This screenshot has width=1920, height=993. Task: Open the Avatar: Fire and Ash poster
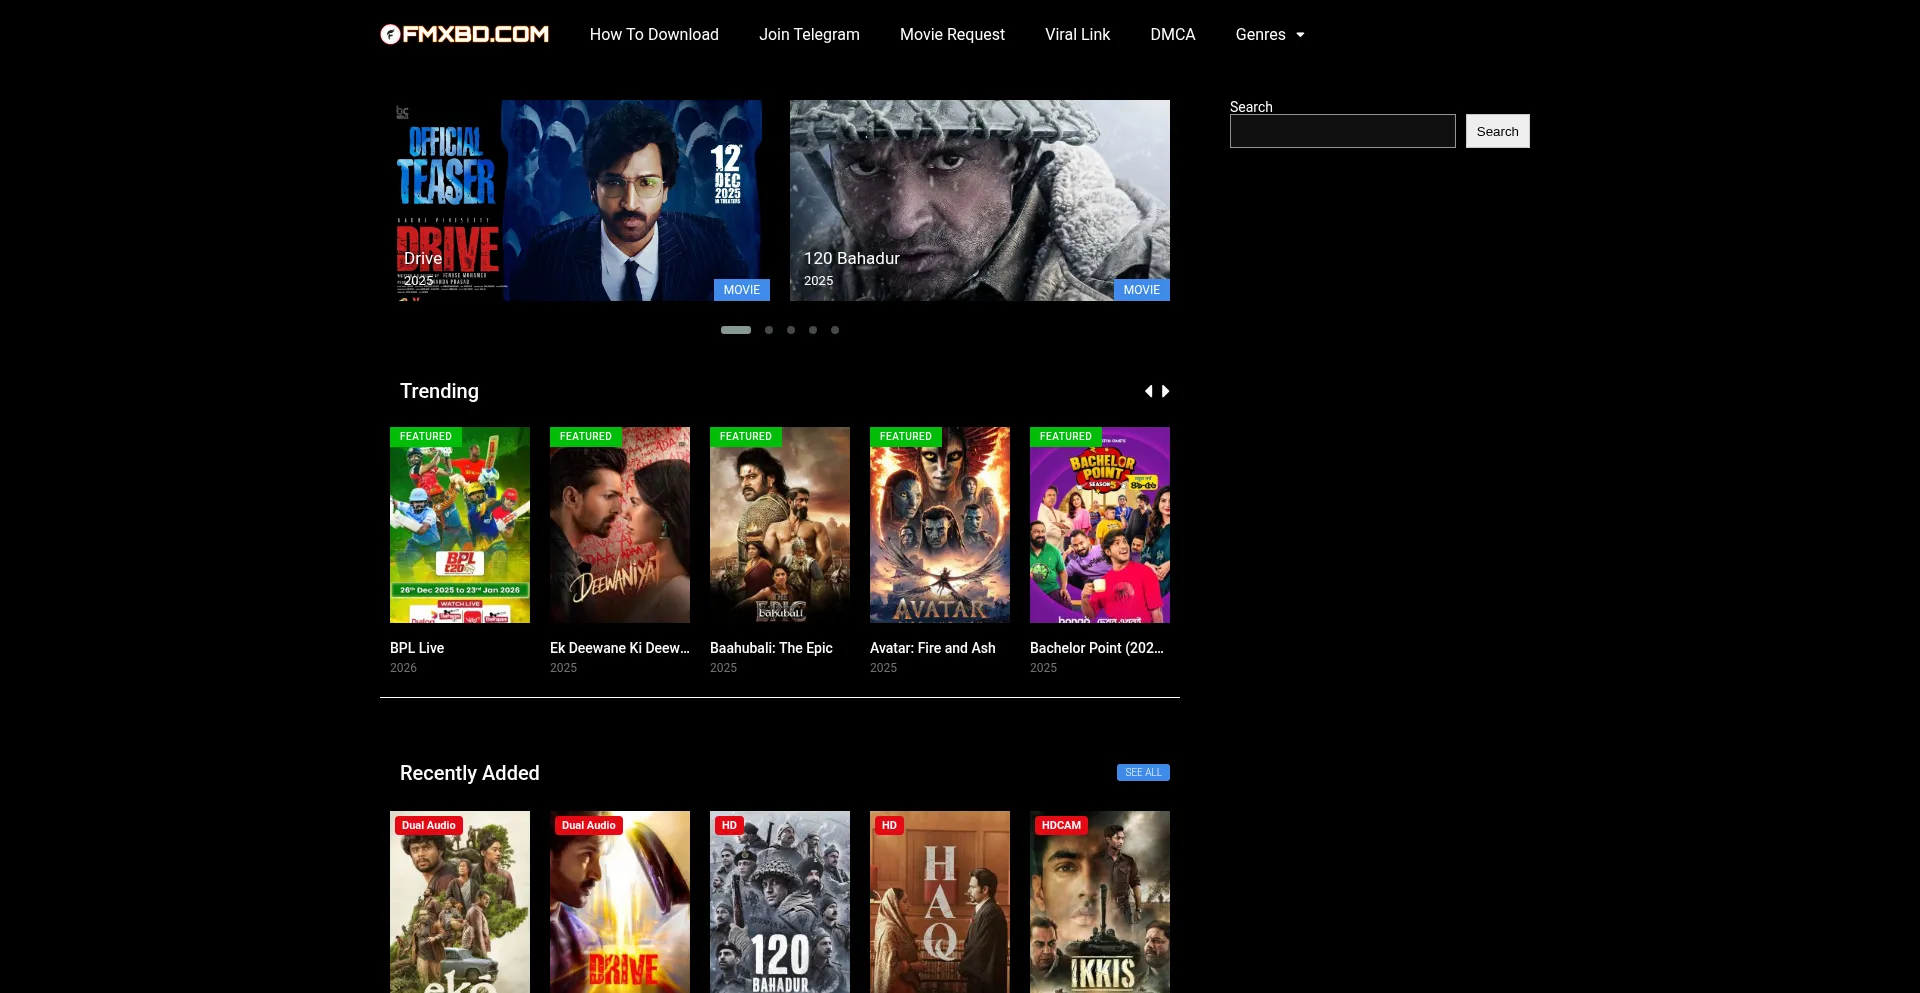[940, 525]
